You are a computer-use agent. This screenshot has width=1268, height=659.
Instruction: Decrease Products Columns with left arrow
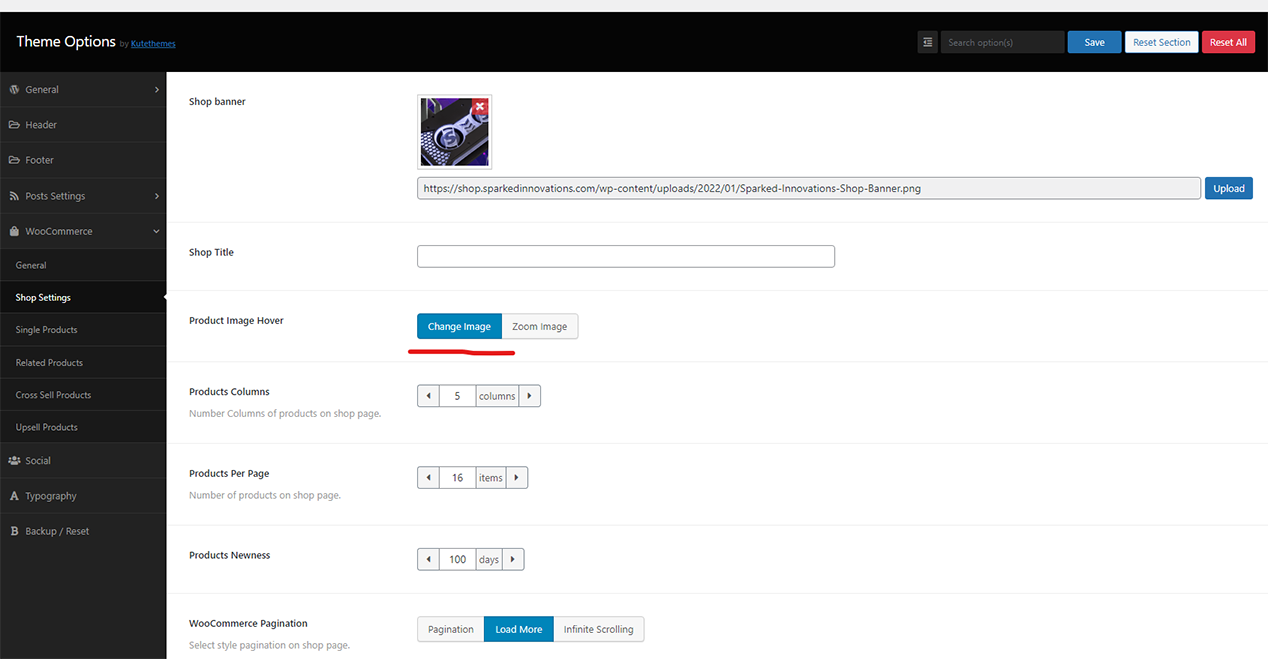[x=428, y=396]
